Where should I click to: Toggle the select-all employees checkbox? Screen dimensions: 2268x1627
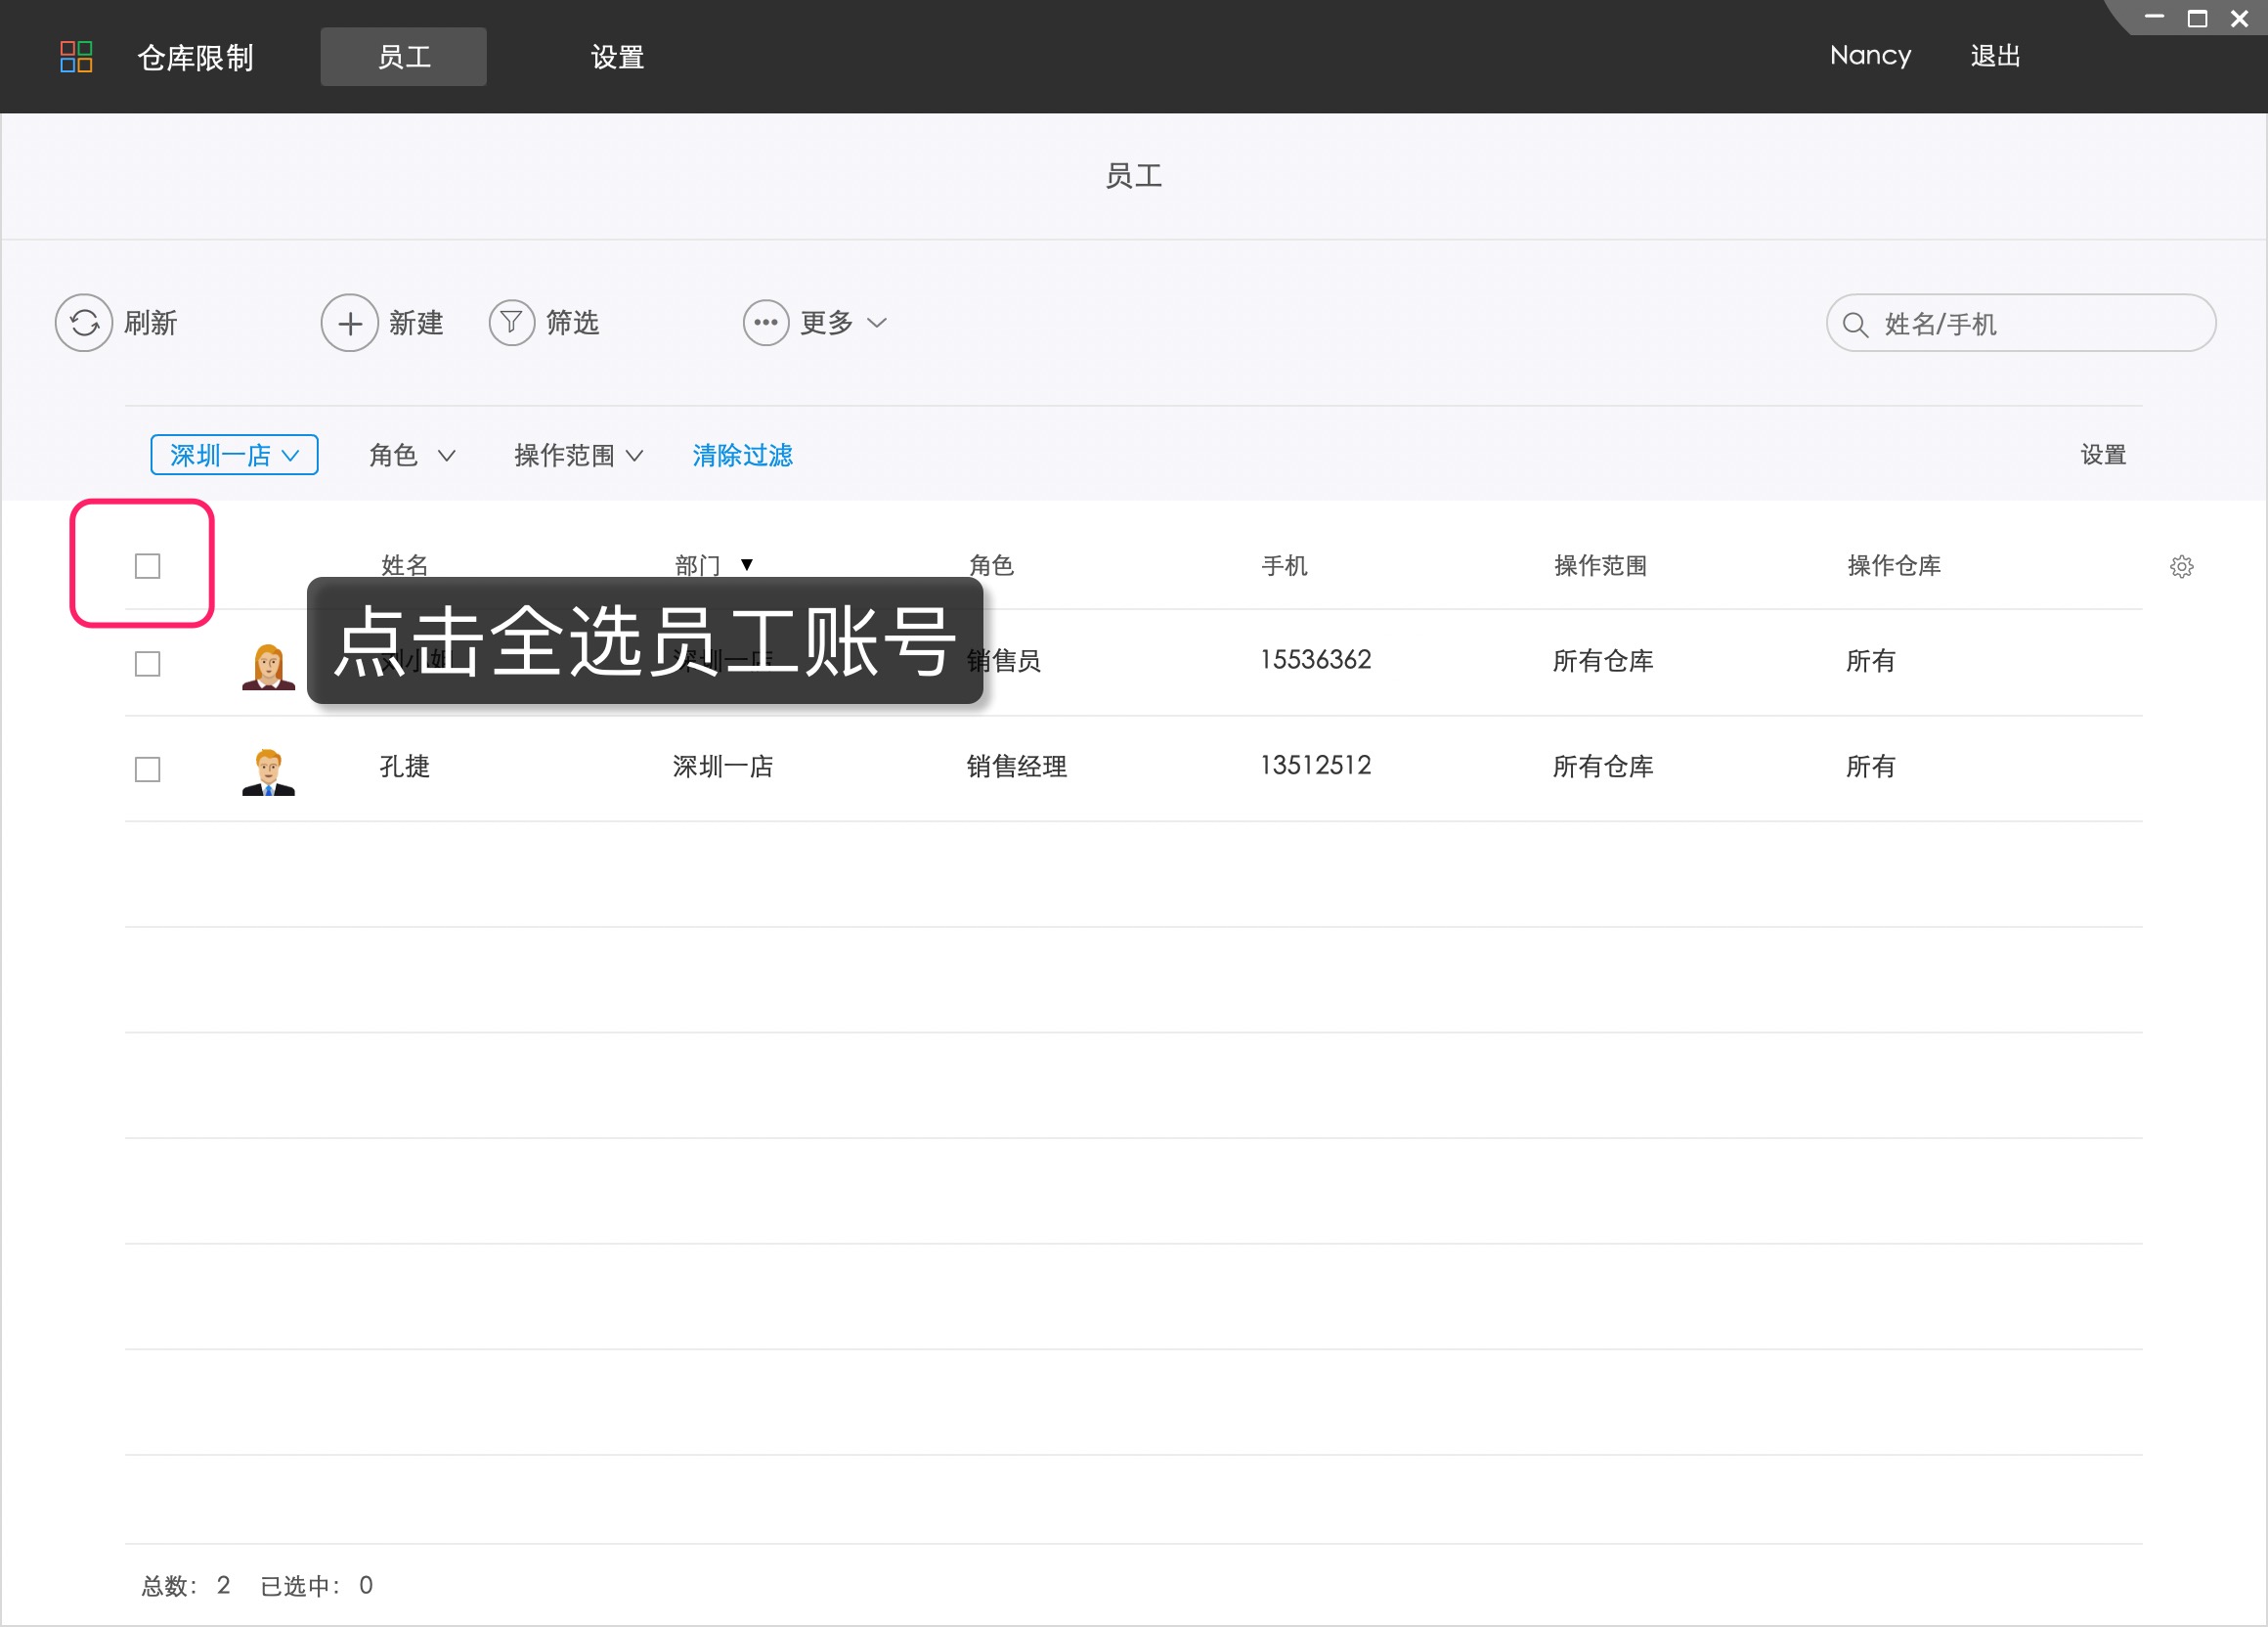(146, 565)
